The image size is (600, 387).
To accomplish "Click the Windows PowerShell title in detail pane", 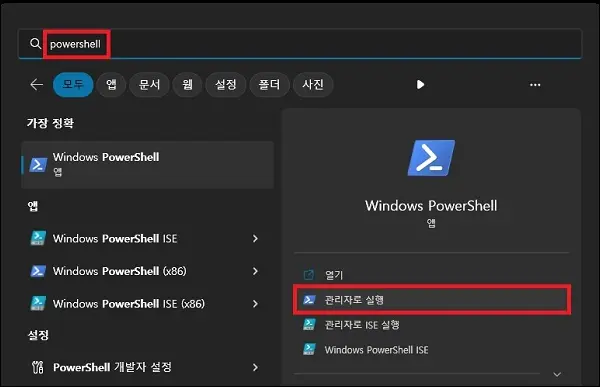I will (x=431, y=206).
